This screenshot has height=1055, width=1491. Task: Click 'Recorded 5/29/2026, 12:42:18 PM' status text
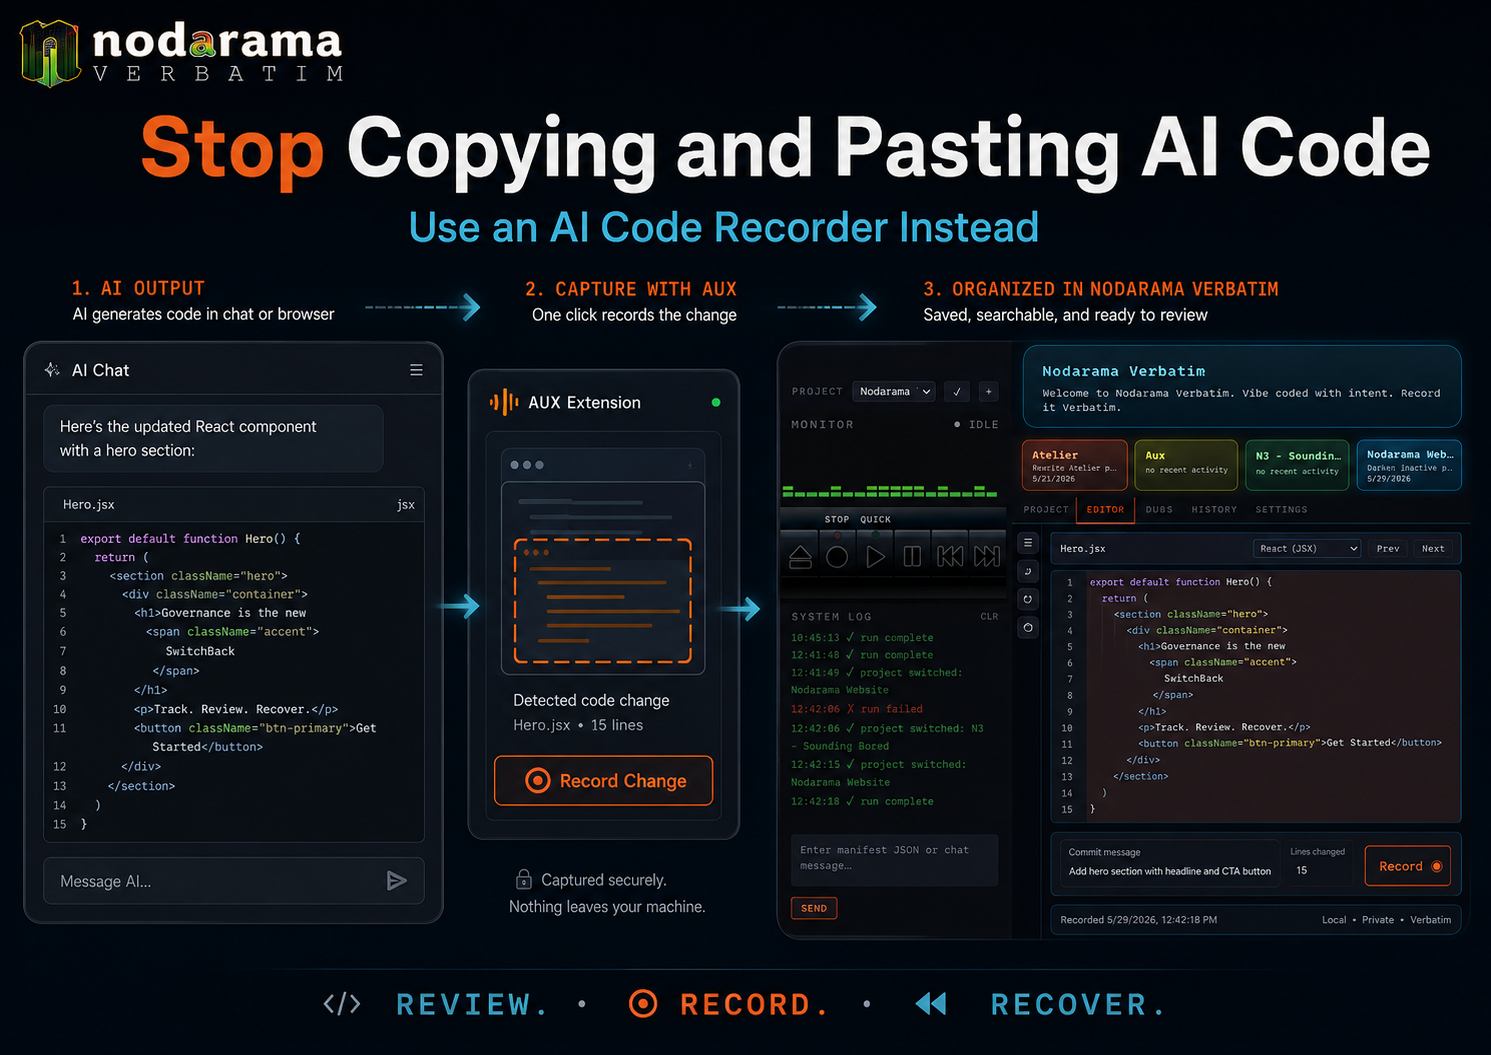(1138, 919)
